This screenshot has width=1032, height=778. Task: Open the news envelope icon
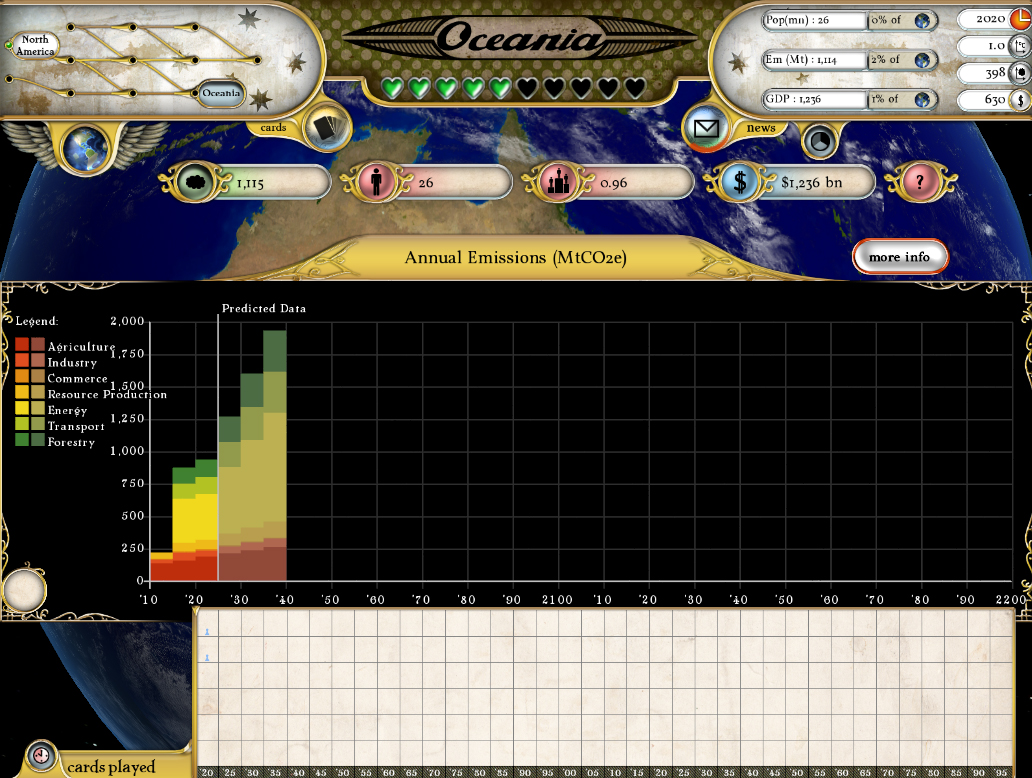(x=707, y=128)
